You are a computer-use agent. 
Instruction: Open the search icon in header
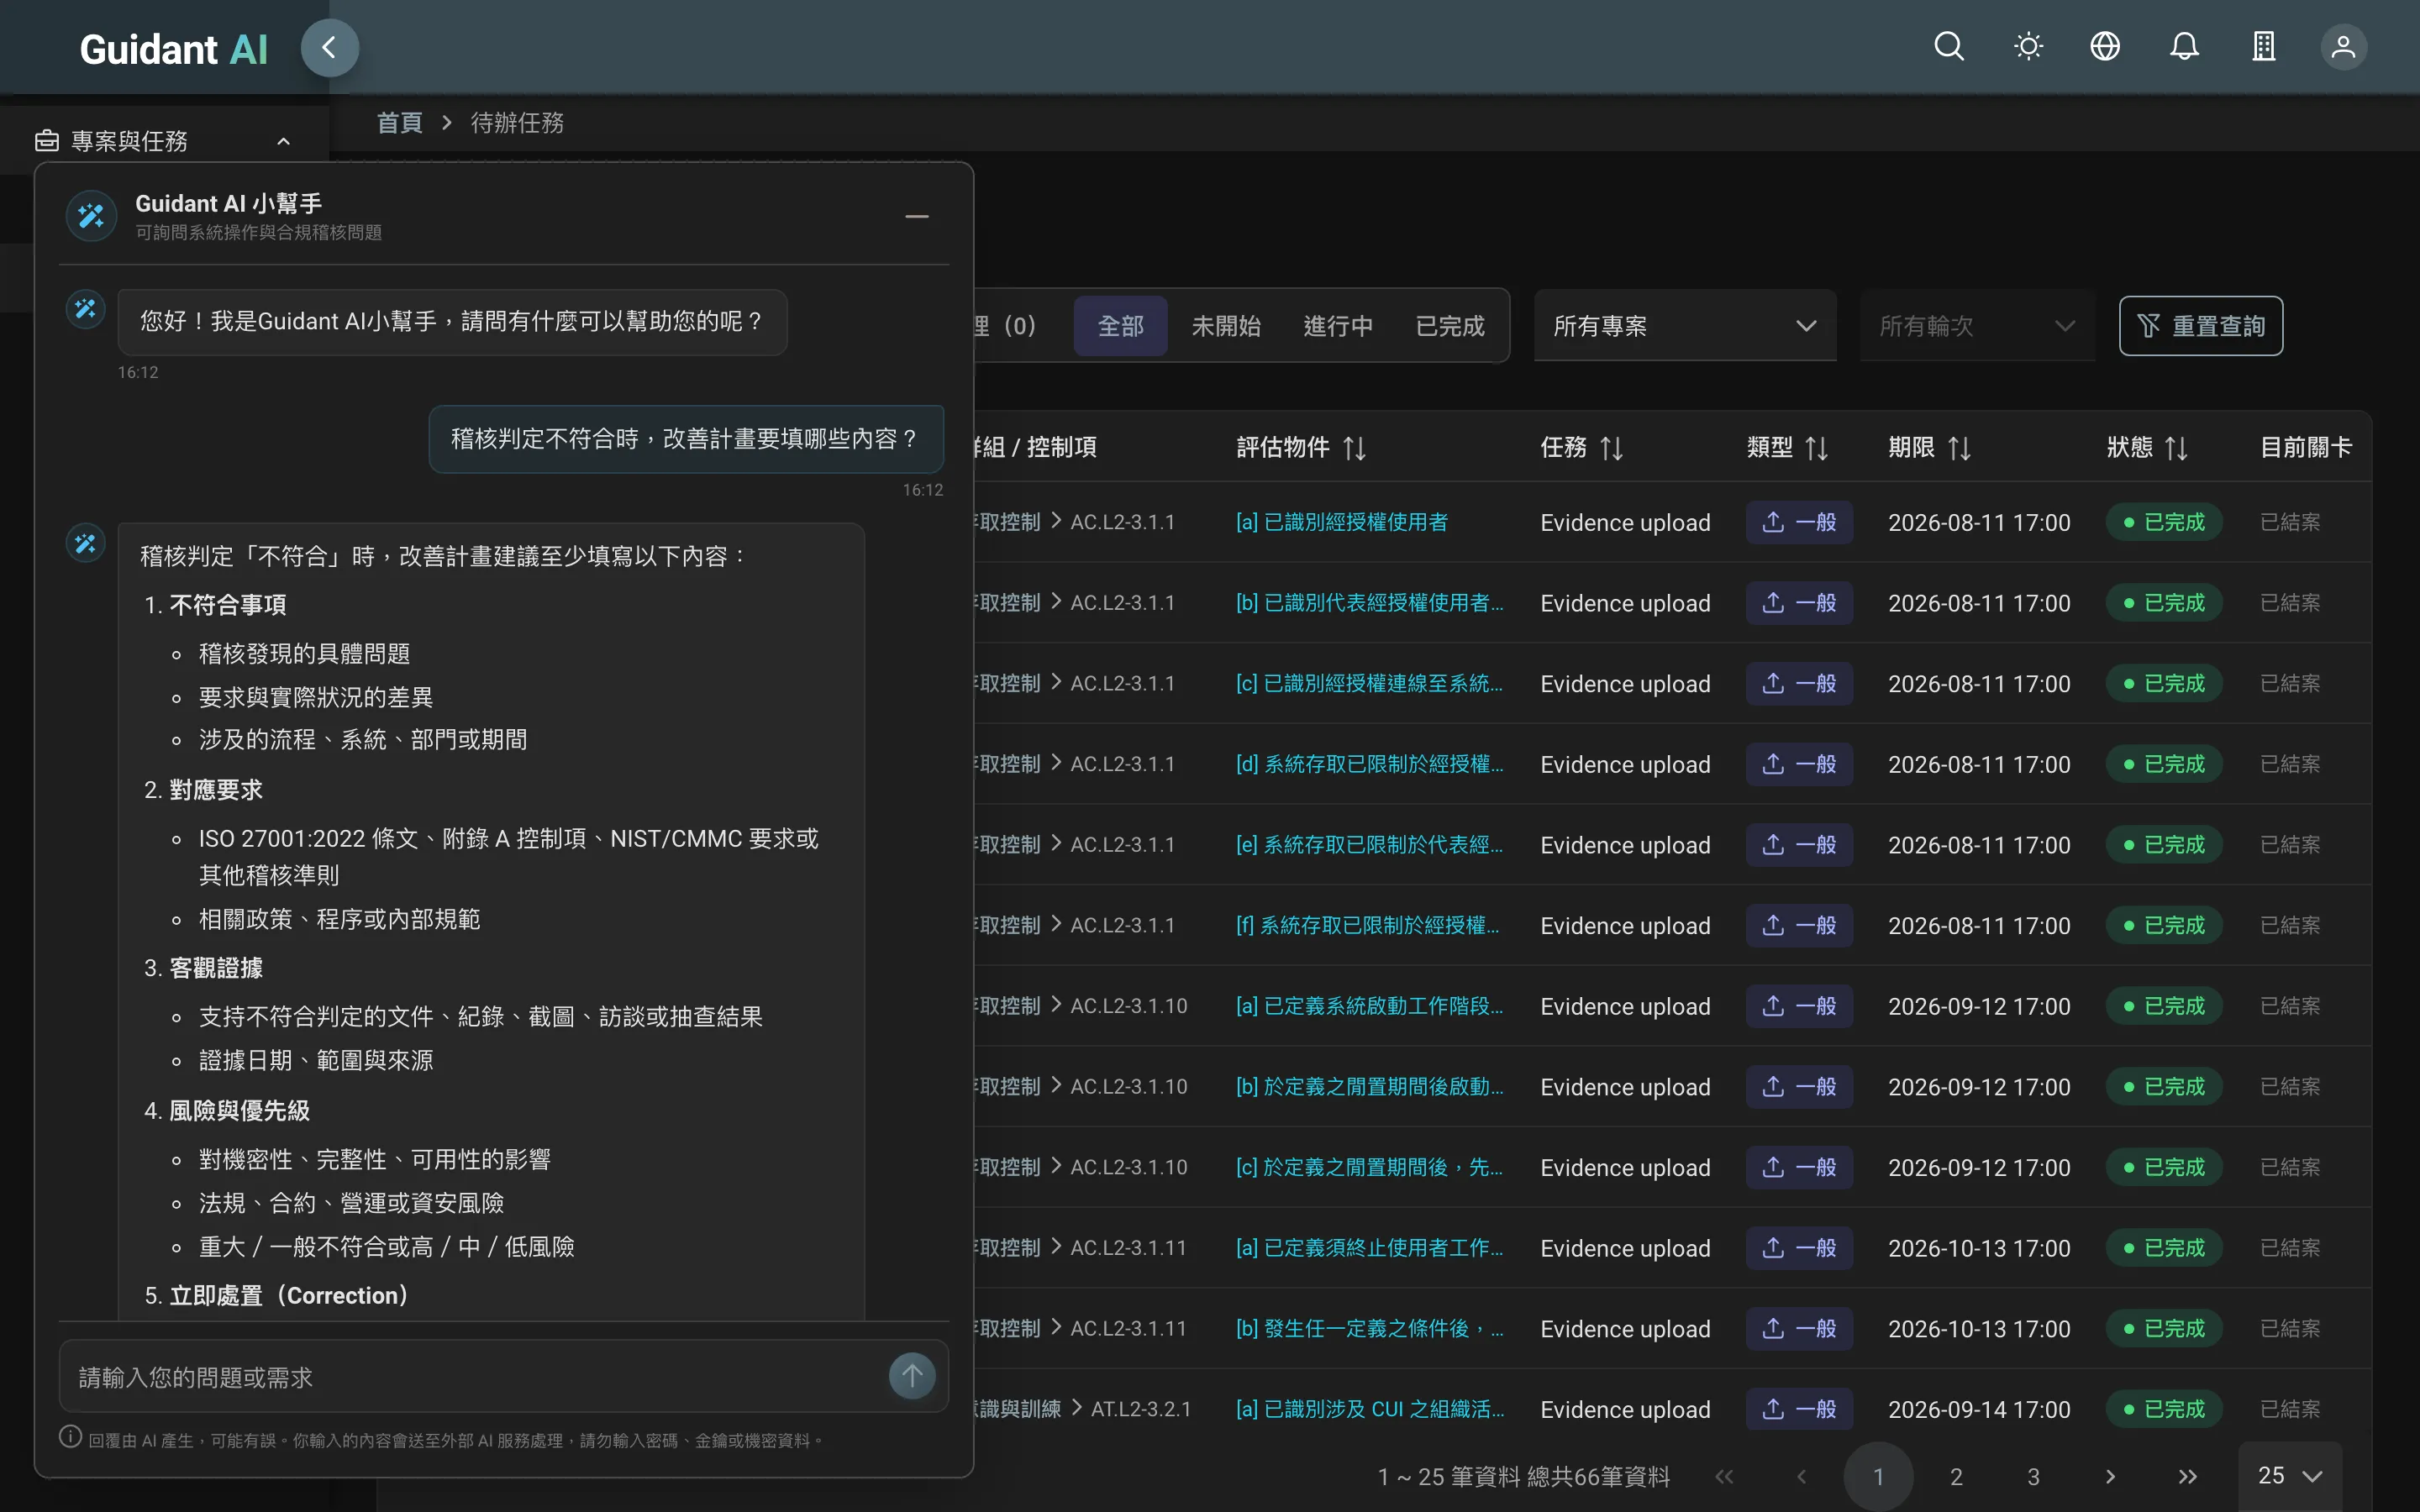1949,47
